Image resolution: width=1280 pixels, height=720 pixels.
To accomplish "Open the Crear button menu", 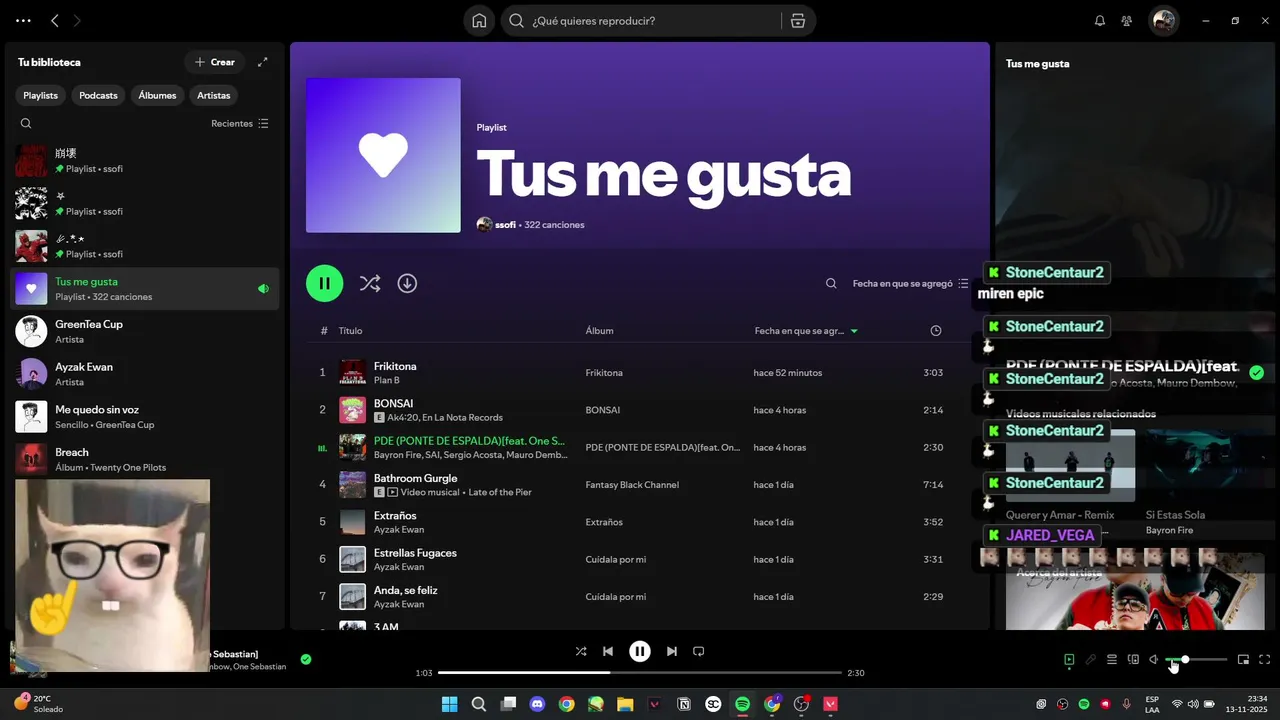I will tap(214, 62).
